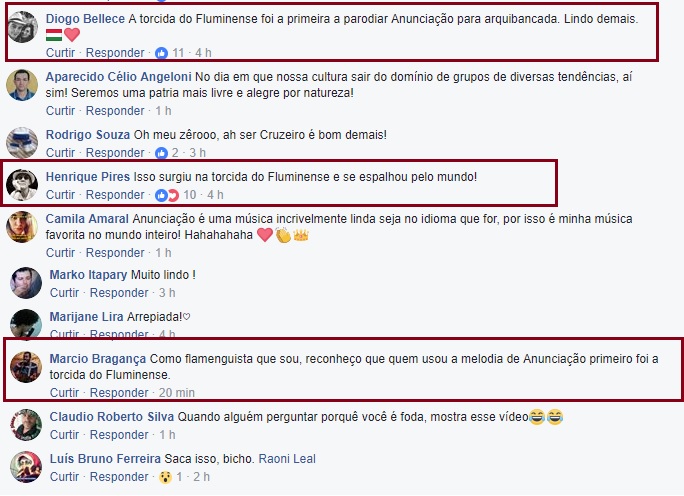Open Aparecido Célio Angeloni's avatar

pos(22,85)
